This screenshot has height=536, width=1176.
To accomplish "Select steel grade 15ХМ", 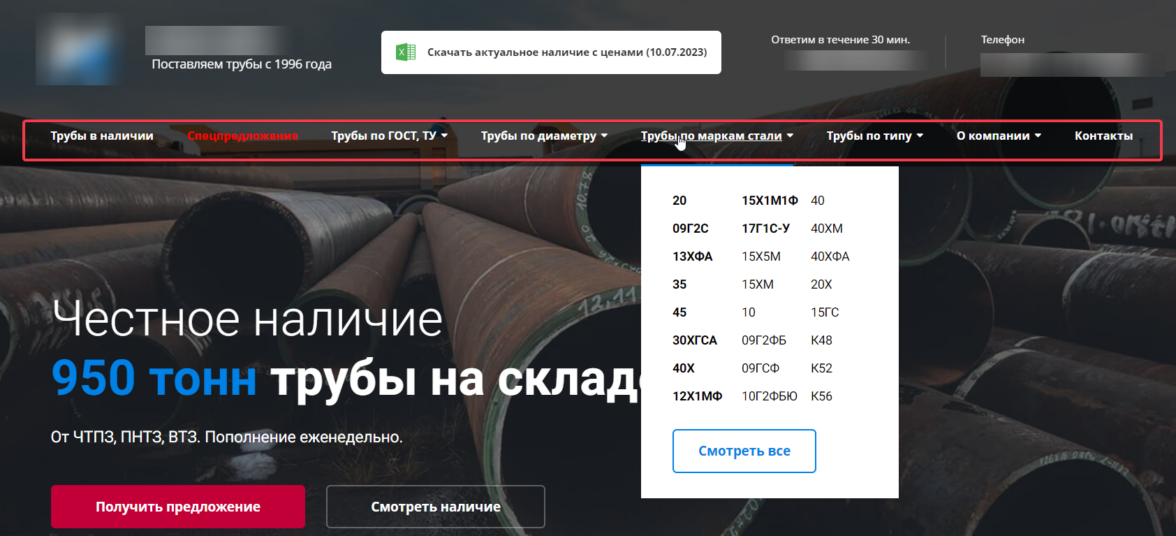I will tap(758, 285).
